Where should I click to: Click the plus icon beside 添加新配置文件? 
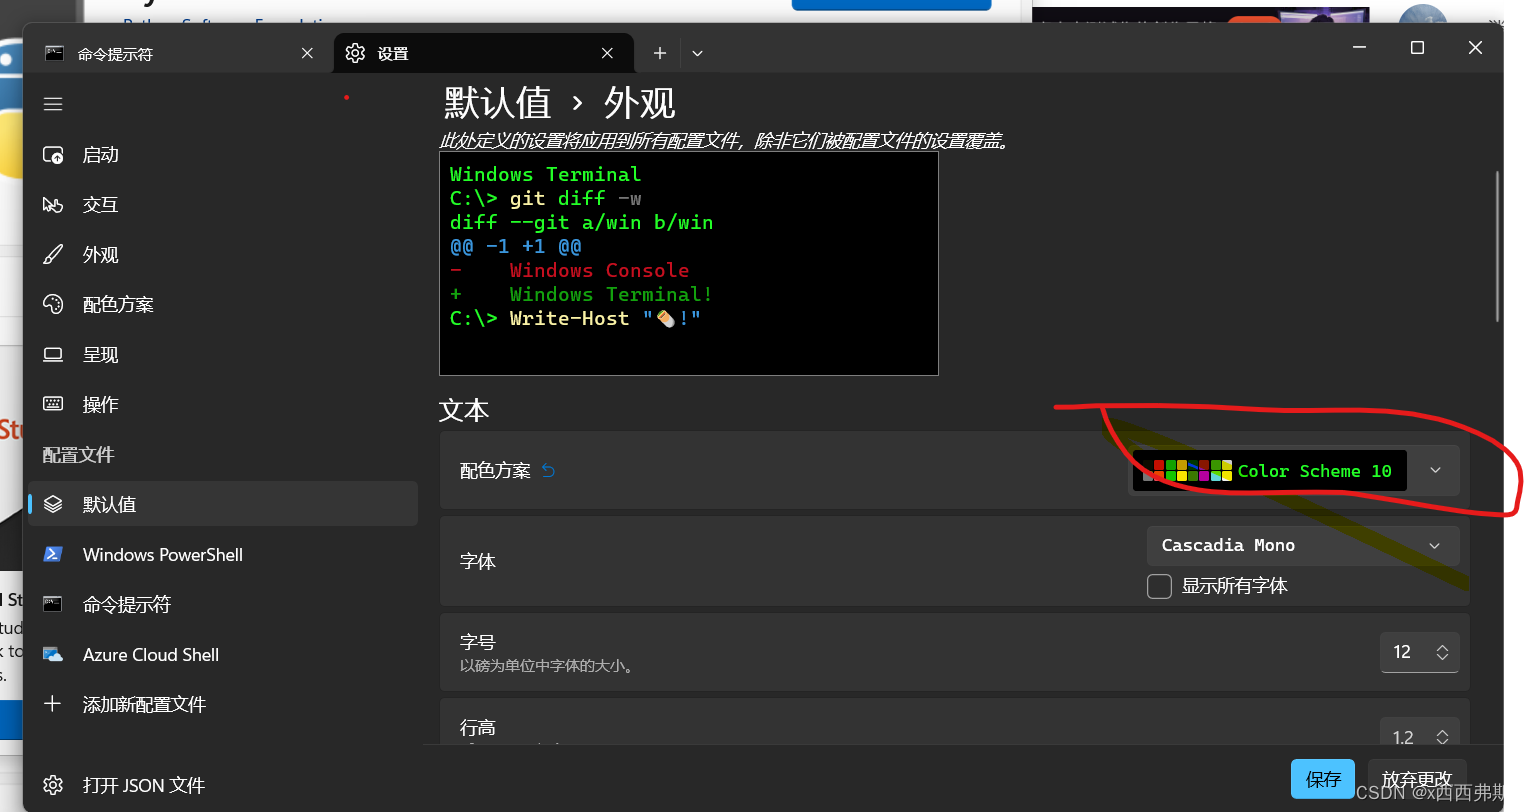53,704
